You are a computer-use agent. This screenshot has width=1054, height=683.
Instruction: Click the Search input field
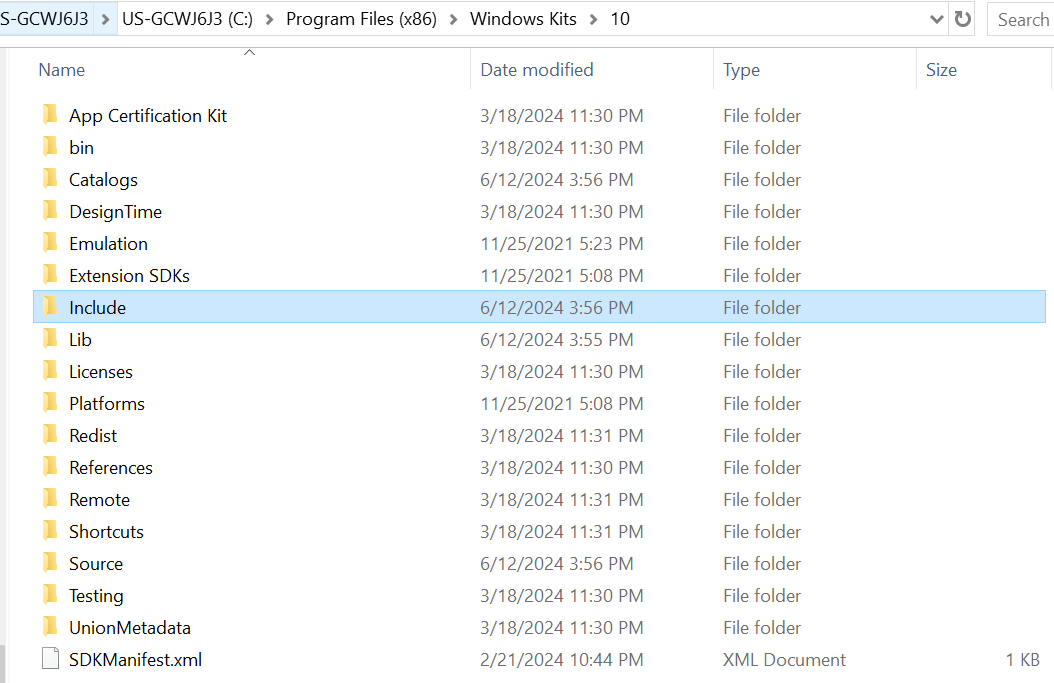(x=1022, y=18)
